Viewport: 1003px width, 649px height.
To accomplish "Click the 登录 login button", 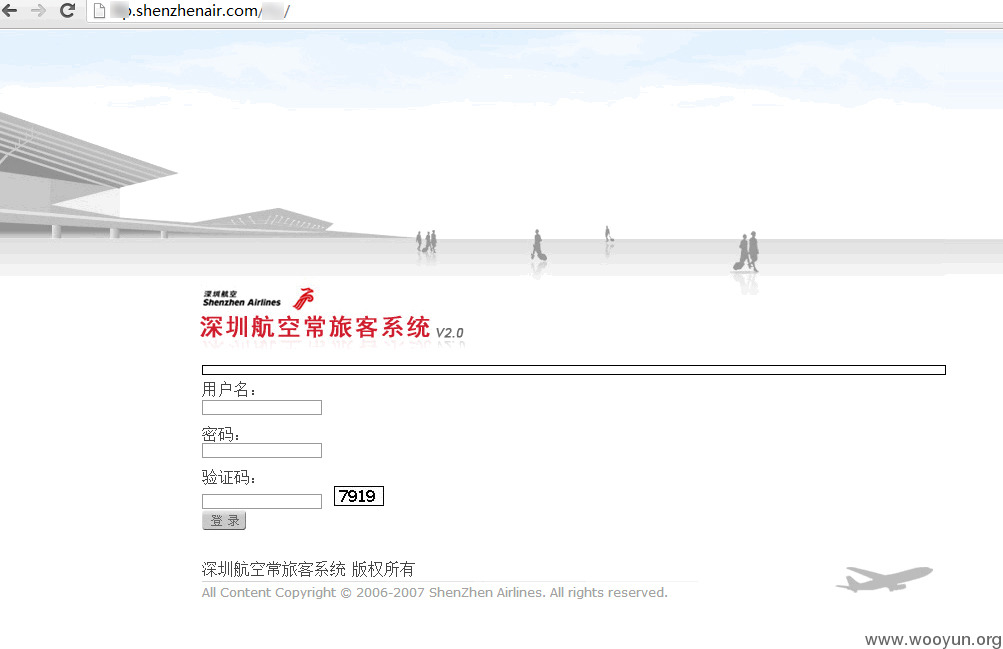I will [224, 520].
